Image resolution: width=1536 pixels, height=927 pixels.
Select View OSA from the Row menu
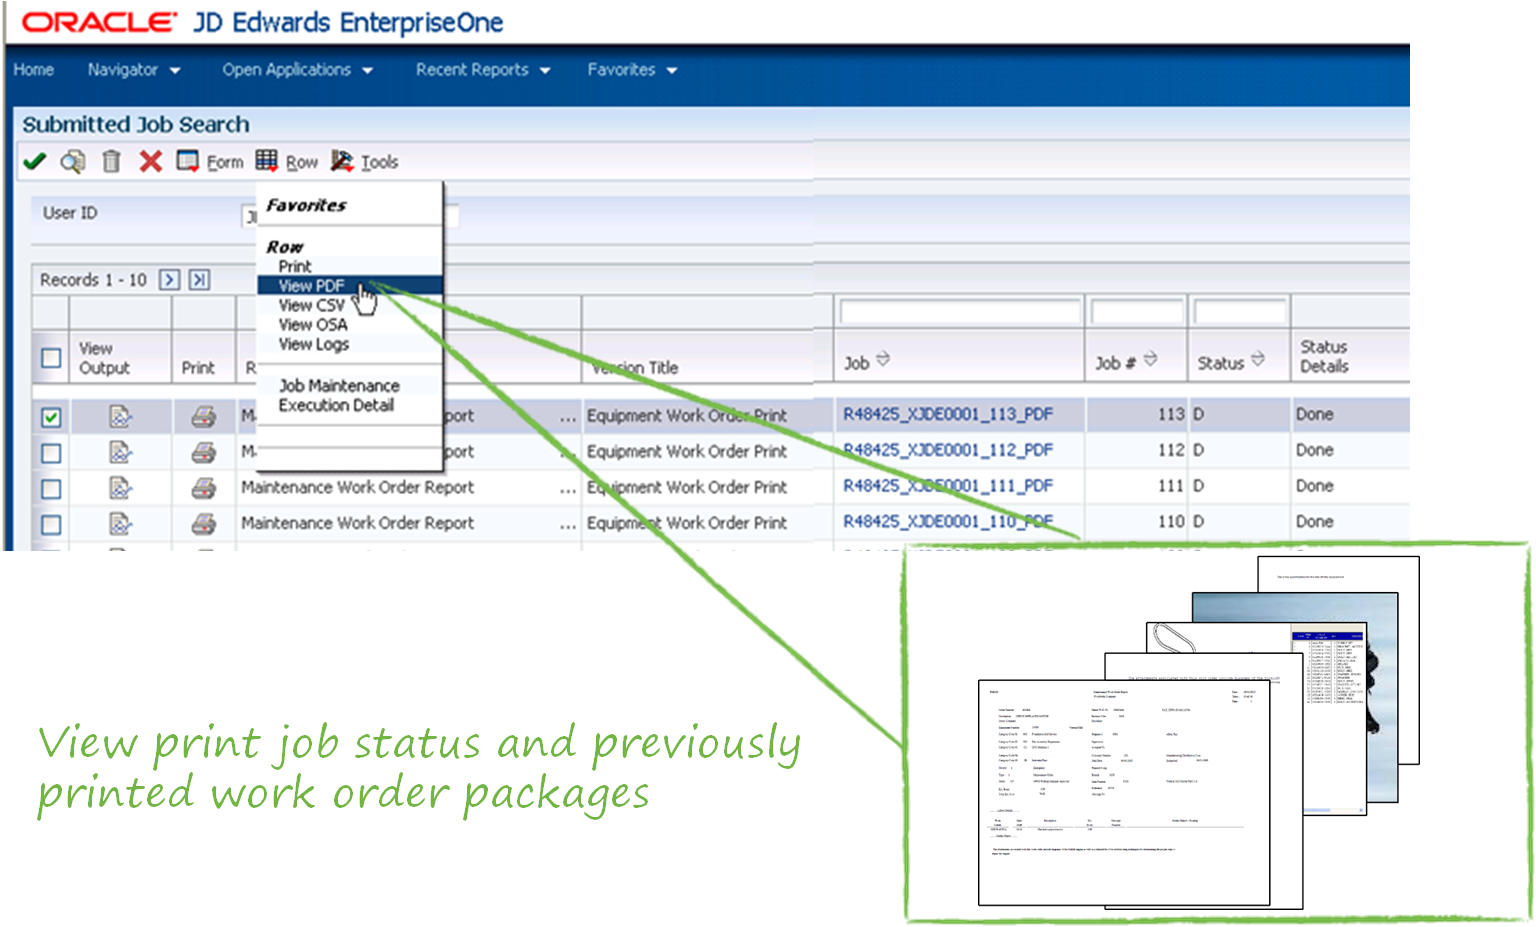point(313,325)
